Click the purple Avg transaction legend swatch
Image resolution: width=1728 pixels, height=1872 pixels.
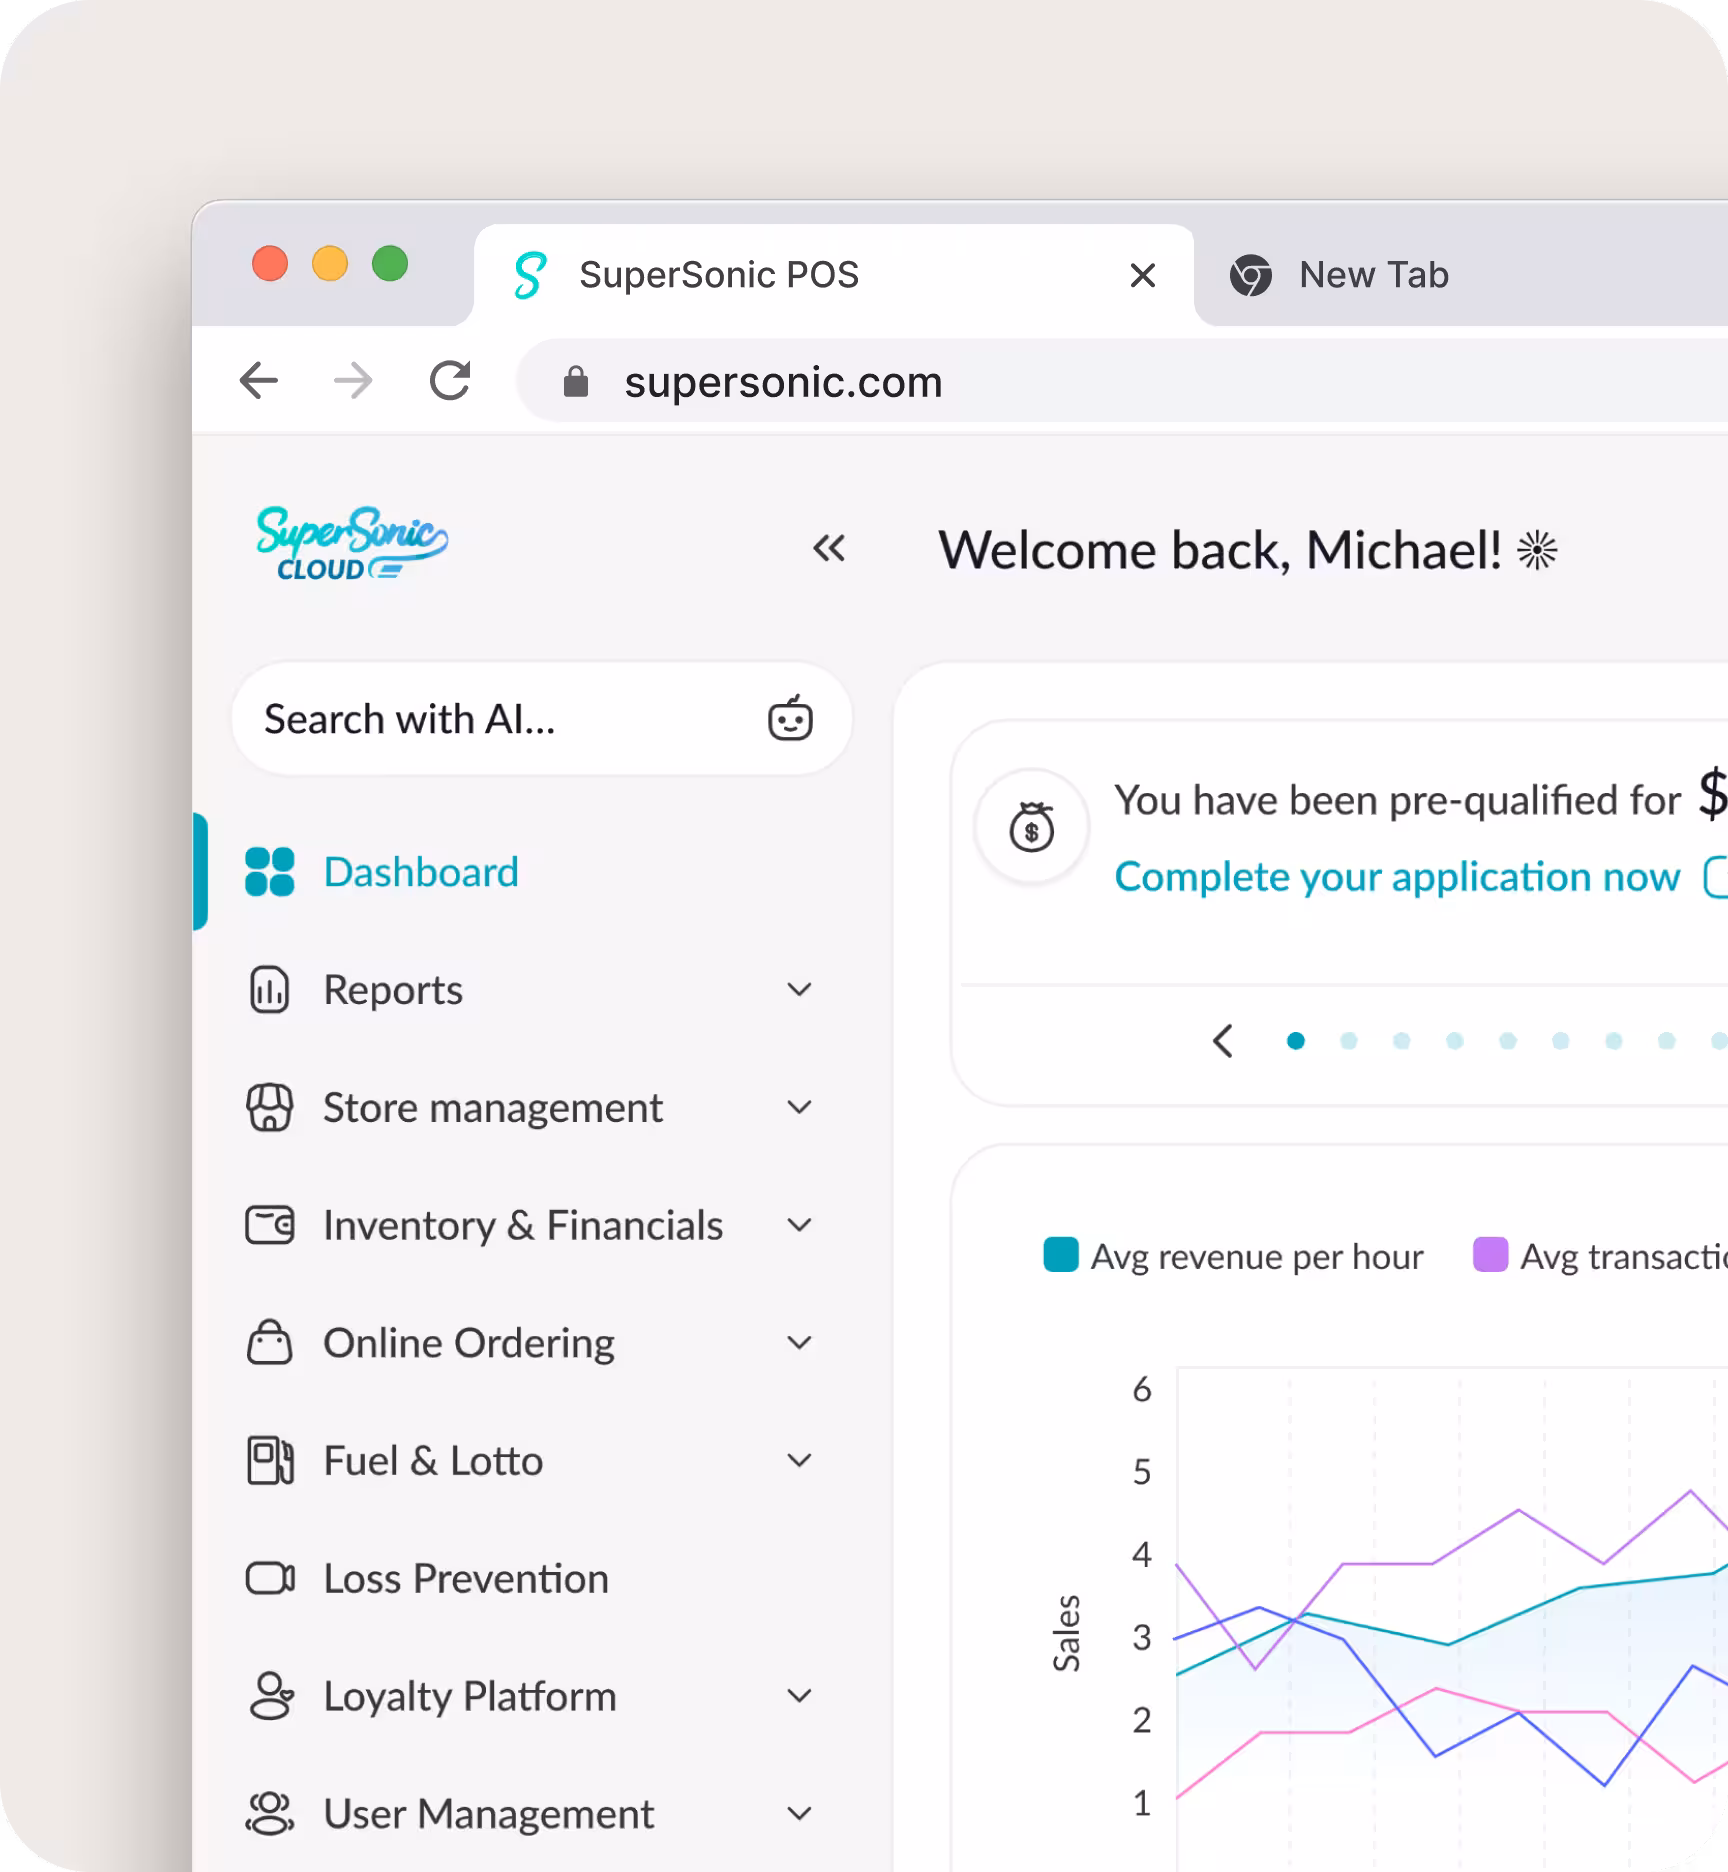(x=1490, y=1255)
